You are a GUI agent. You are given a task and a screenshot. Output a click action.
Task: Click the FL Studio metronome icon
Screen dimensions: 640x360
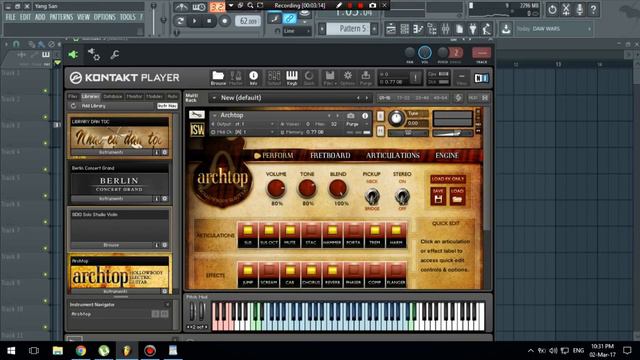181,7
